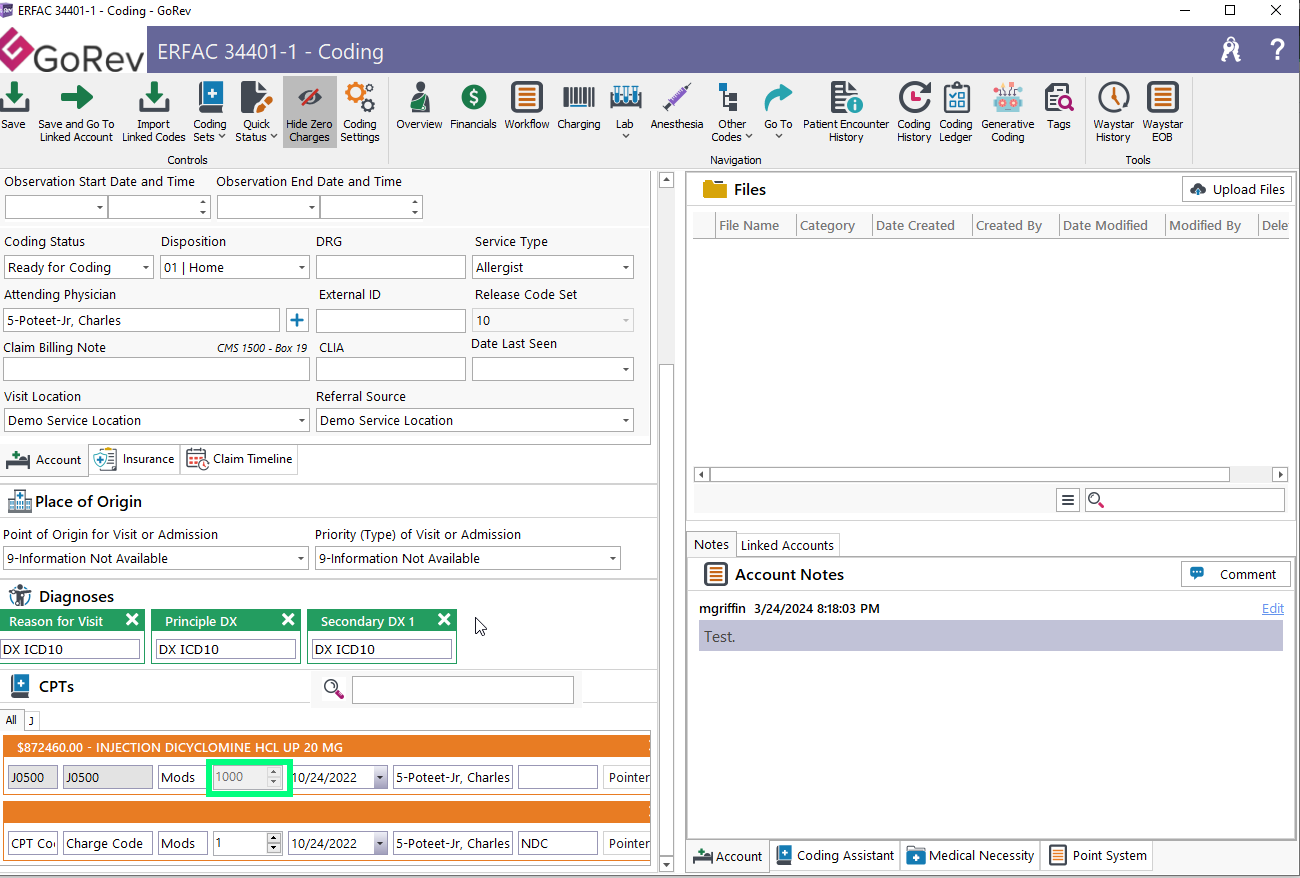Click the help question mark icon

1277,50
